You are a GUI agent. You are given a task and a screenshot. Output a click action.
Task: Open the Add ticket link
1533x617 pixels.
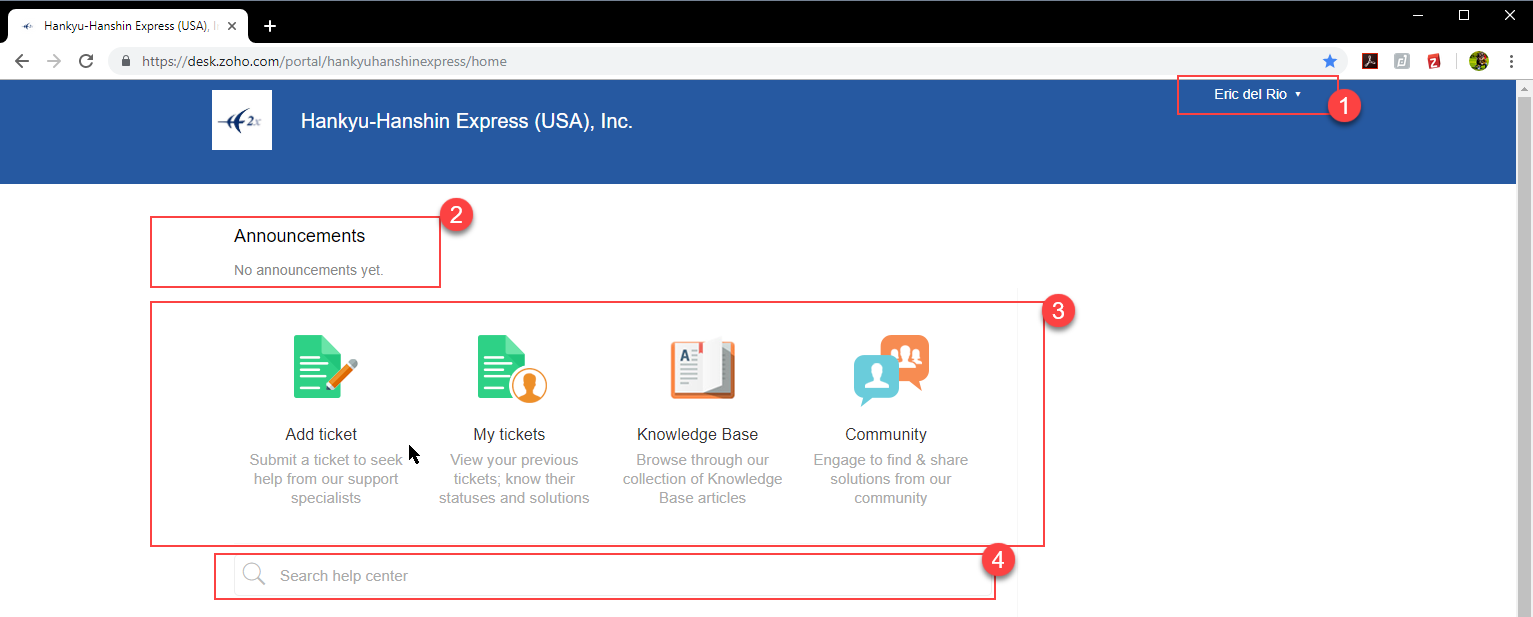click(321, 434)
